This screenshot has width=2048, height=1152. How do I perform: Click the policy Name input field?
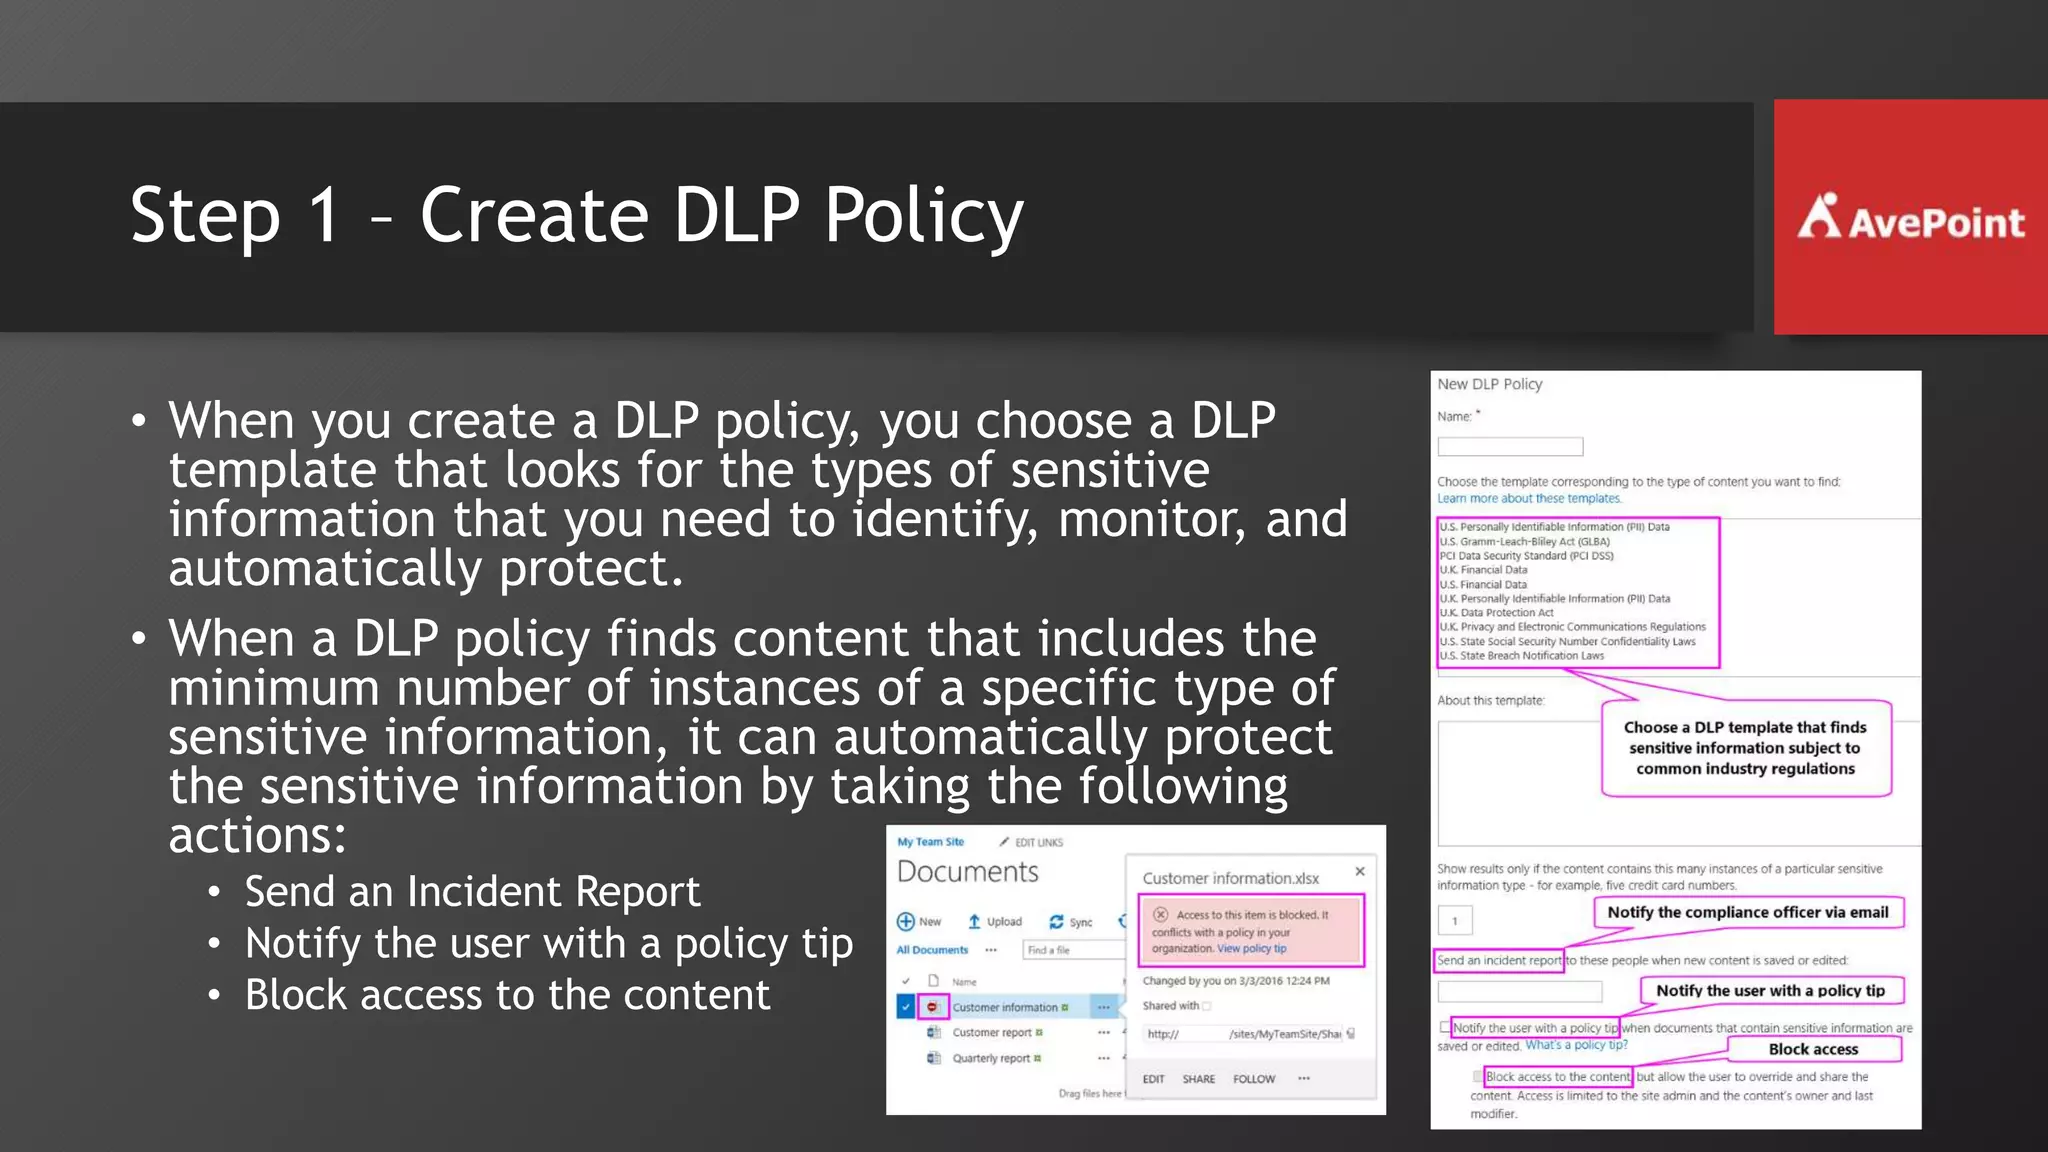click(x=1510, y=446)
